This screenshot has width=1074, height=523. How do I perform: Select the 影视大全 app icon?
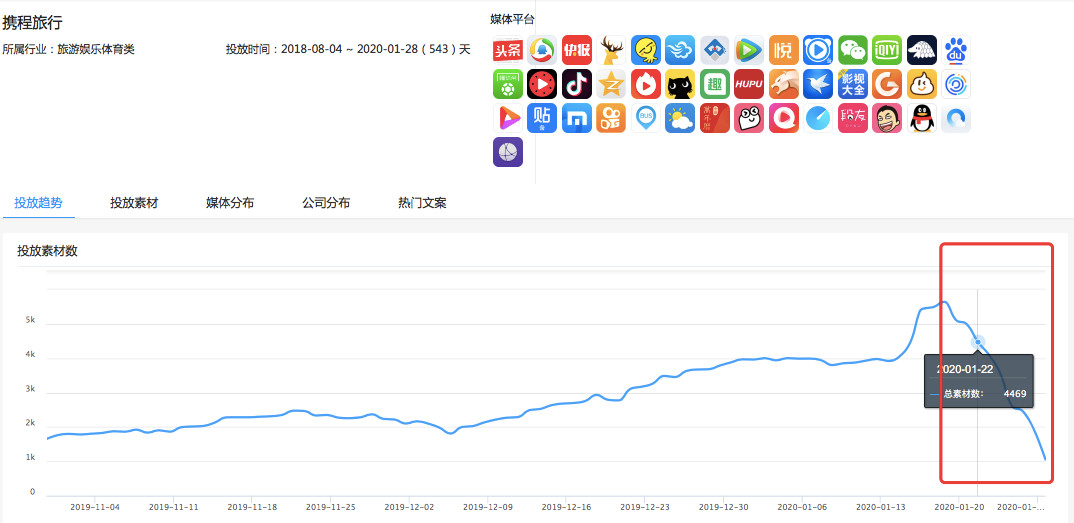click(x=852, y=85)
